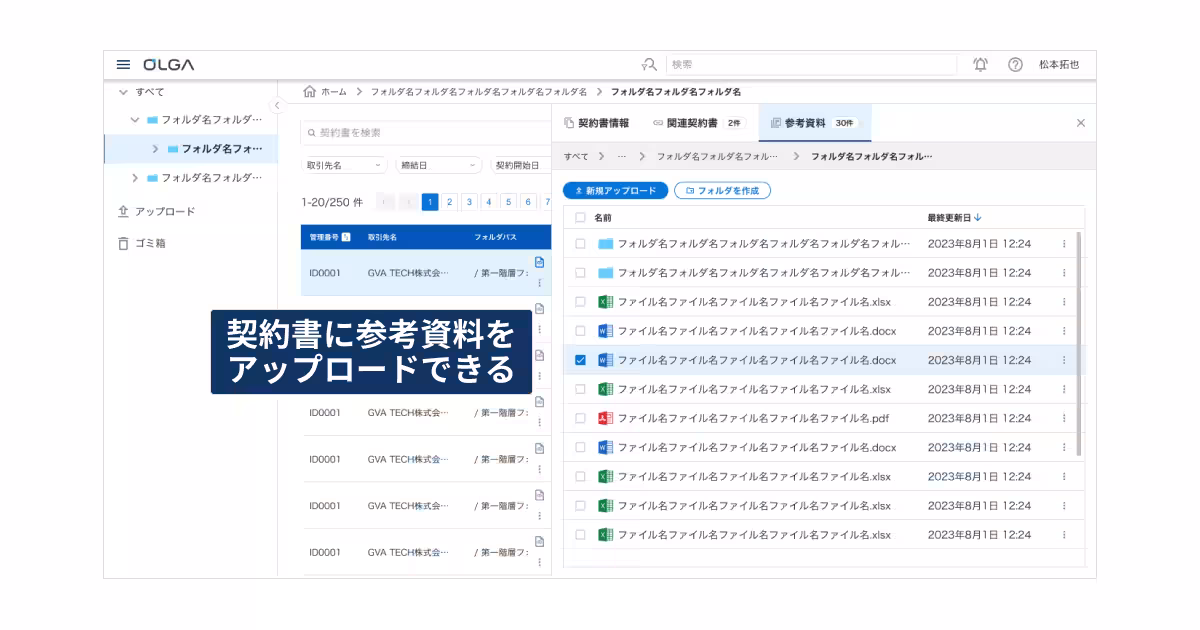
Task: Click the アップロード icon in sidebar
Action: click(123, 212)
